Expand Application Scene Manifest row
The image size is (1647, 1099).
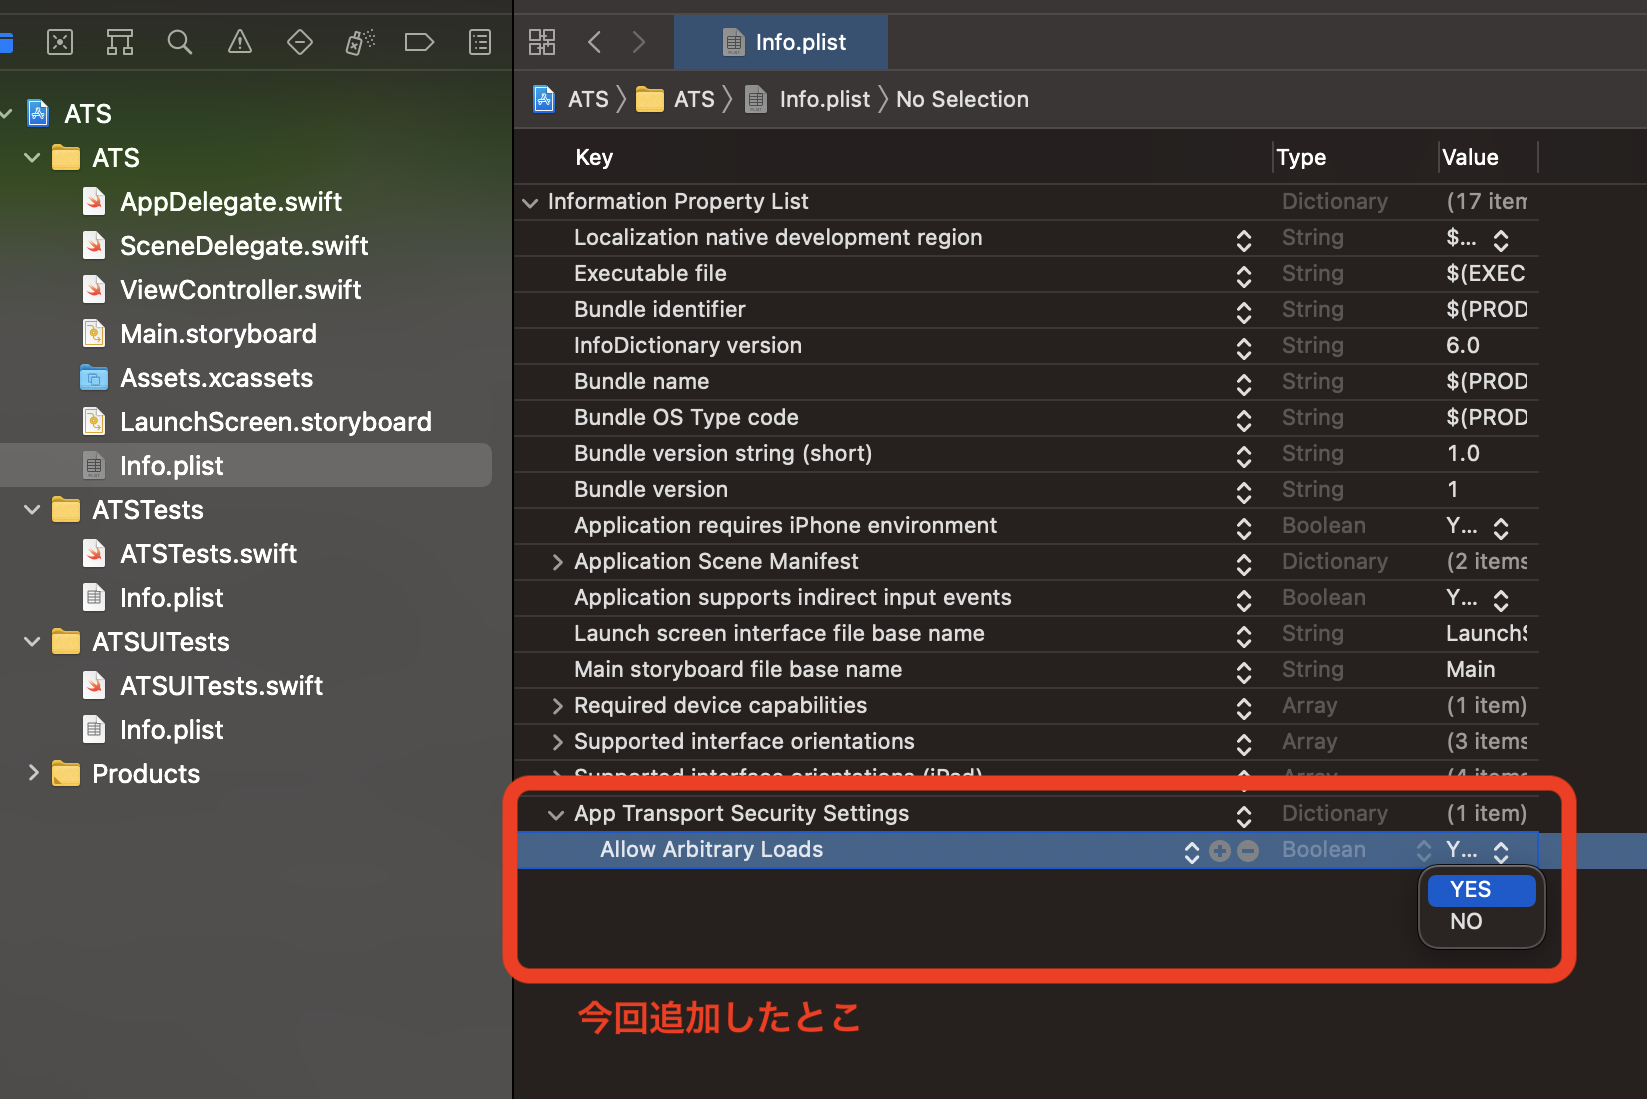click(558, 562)
